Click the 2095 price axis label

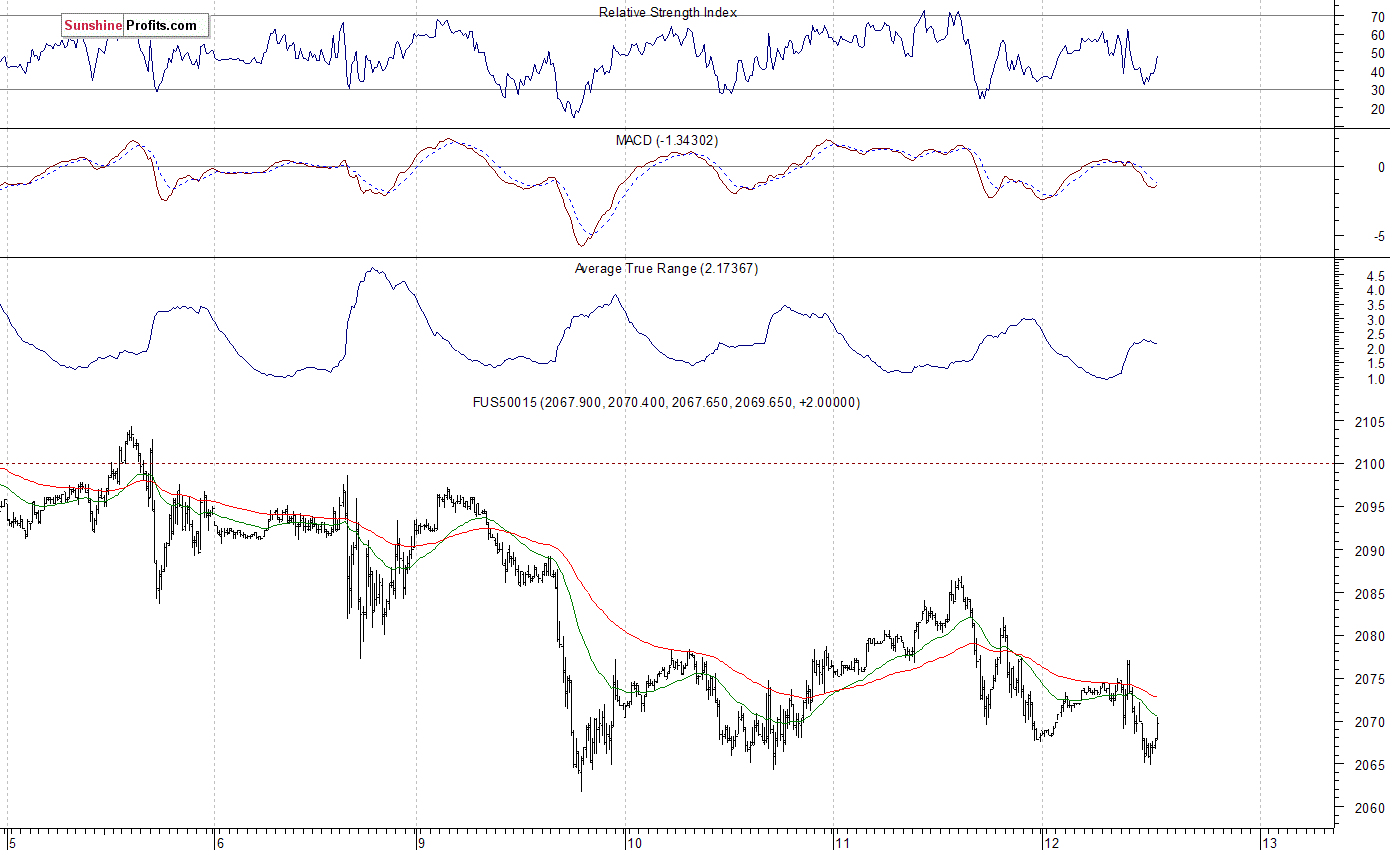coord(1371,508)
